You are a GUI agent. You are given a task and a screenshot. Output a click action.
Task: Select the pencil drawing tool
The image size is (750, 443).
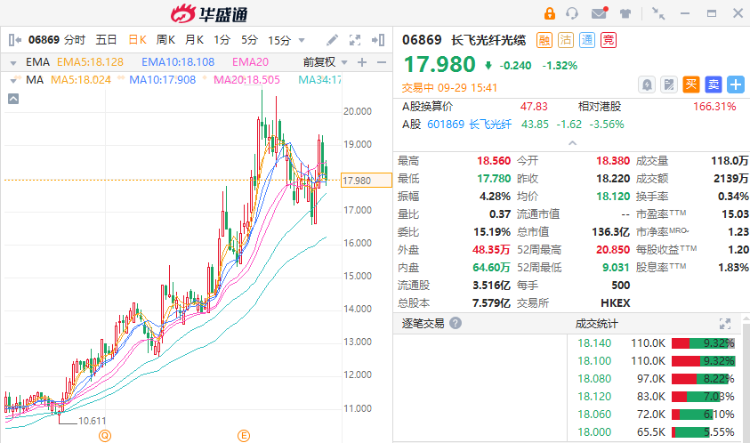pyautogui.click(x=332, y=40)
